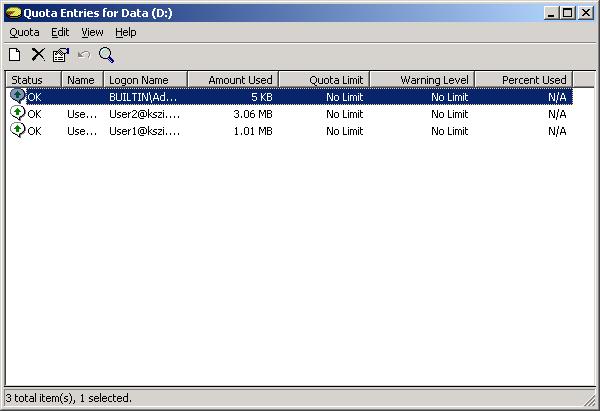Click the Find magnifier toolbar icon
This screenshot has height=411, width=600.
(x=106, y=55)
